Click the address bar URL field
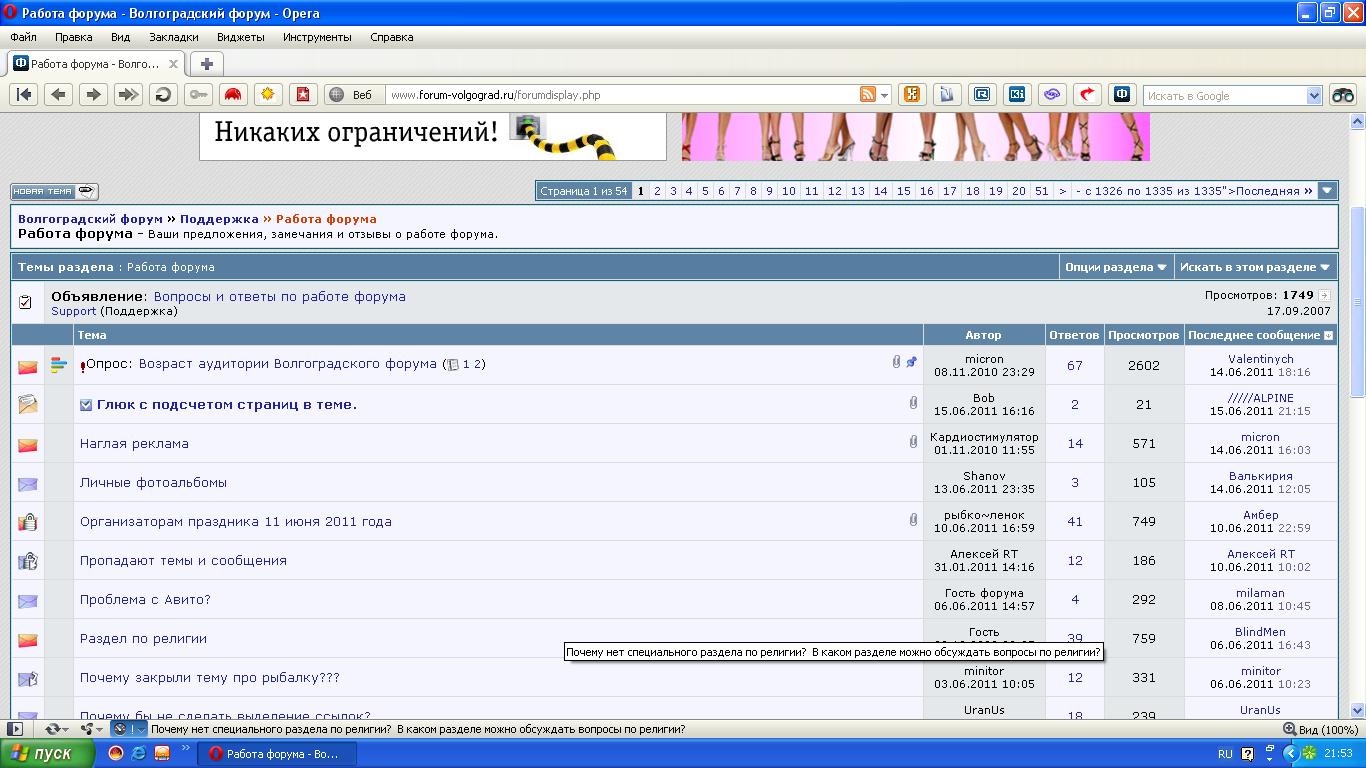This screenshot has width=1366, height=768. pyautogui.click(x=620, y=95)
